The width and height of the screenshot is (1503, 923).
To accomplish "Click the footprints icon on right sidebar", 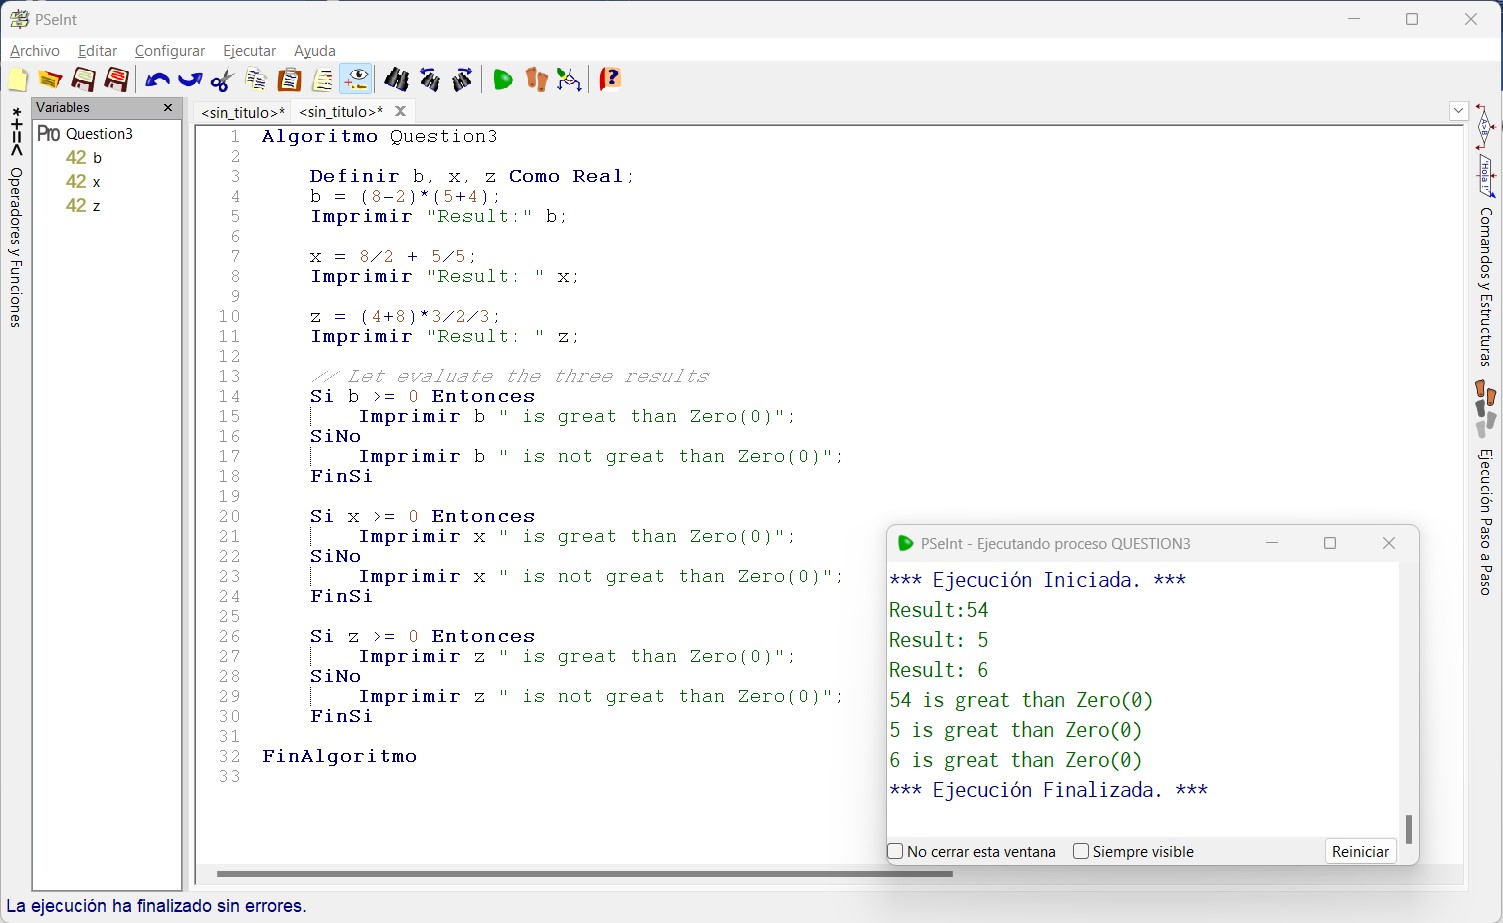I will pyautogui.click(x=1486, y=407).
